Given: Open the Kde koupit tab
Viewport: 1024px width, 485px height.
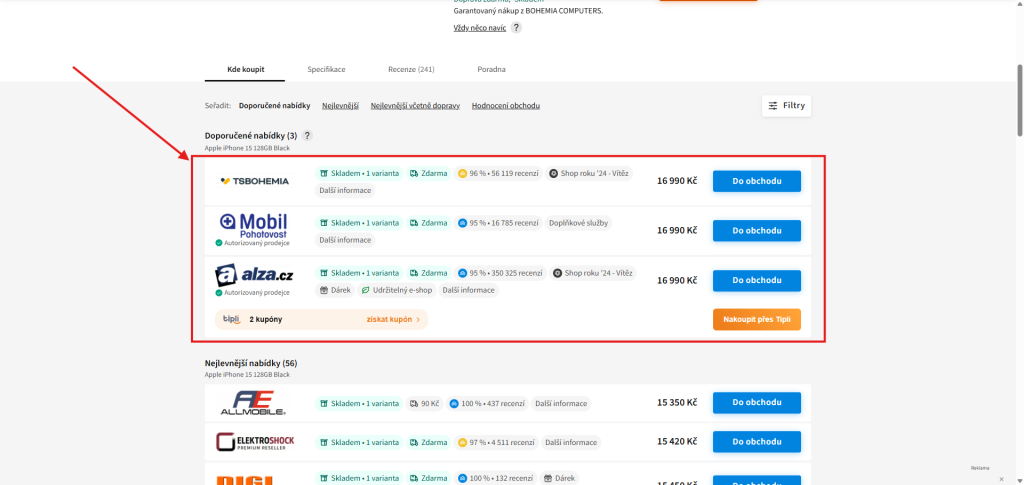Looking at the screenshot, I should click(x=245, y=69).
